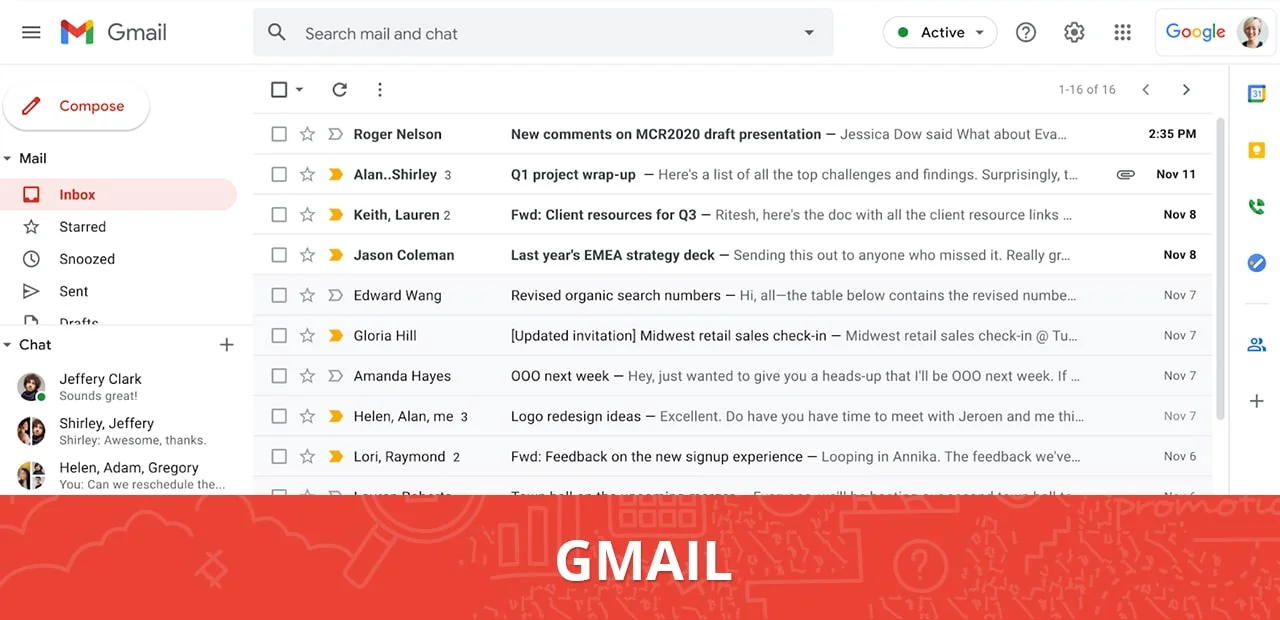Go to the Starred folder
1280x620 pixels.
82,227
